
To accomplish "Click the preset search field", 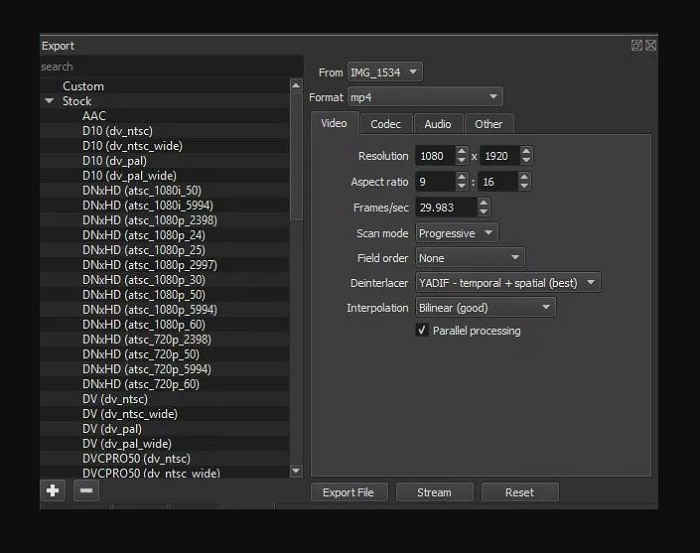I will tap(170, 67).
